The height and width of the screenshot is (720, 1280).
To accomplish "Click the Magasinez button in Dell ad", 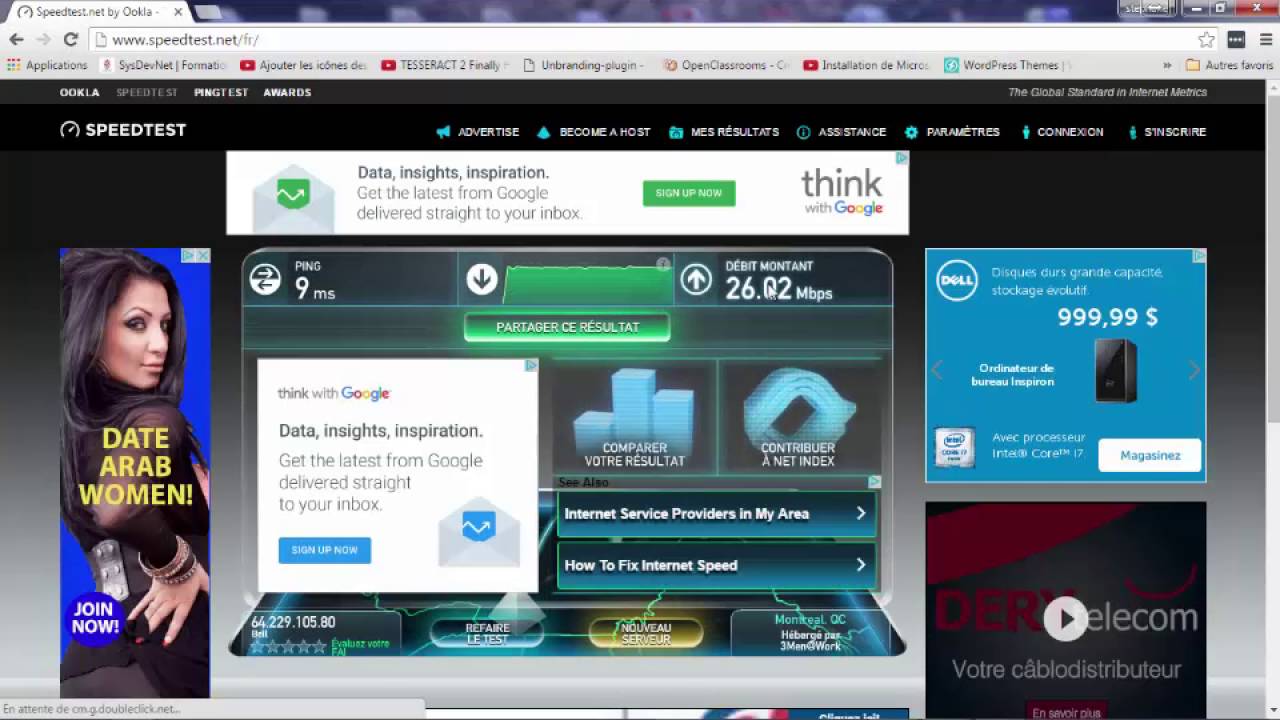I will [1150, 455].
